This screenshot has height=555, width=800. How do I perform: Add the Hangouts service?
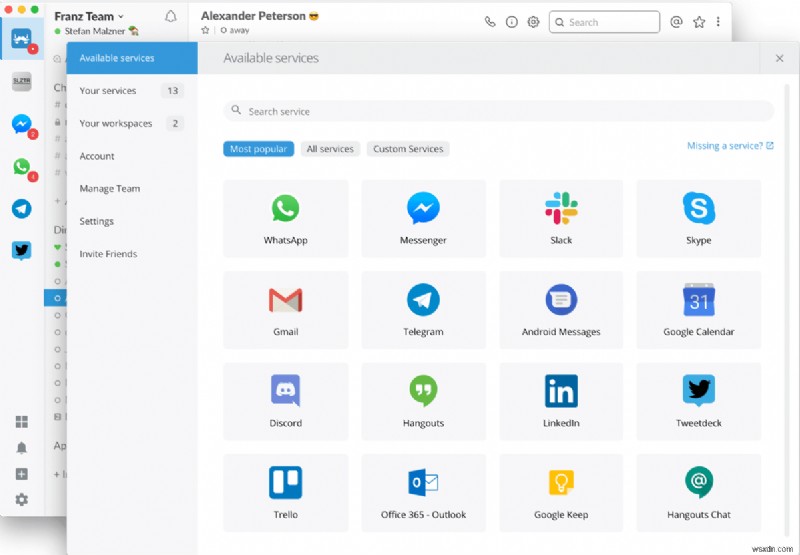coord(423,401)
